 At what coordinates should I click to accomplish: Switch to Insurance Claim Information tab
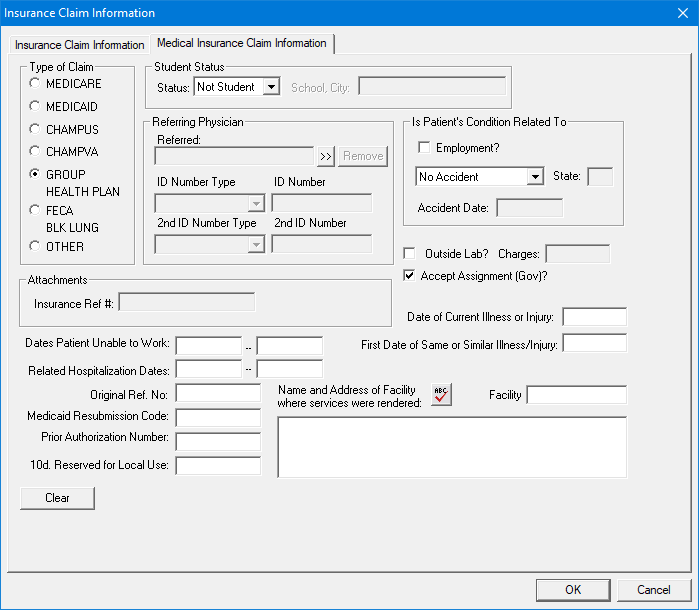pyautogui.click(x=79, y=45)
